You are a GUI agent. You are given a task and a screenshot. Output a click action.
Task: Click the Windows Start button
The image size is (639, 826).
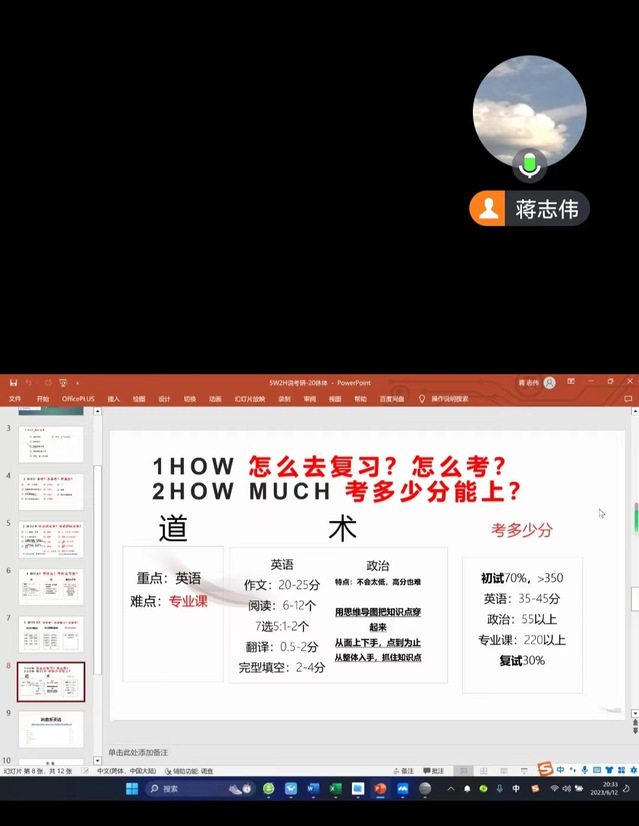click(132, 789)
